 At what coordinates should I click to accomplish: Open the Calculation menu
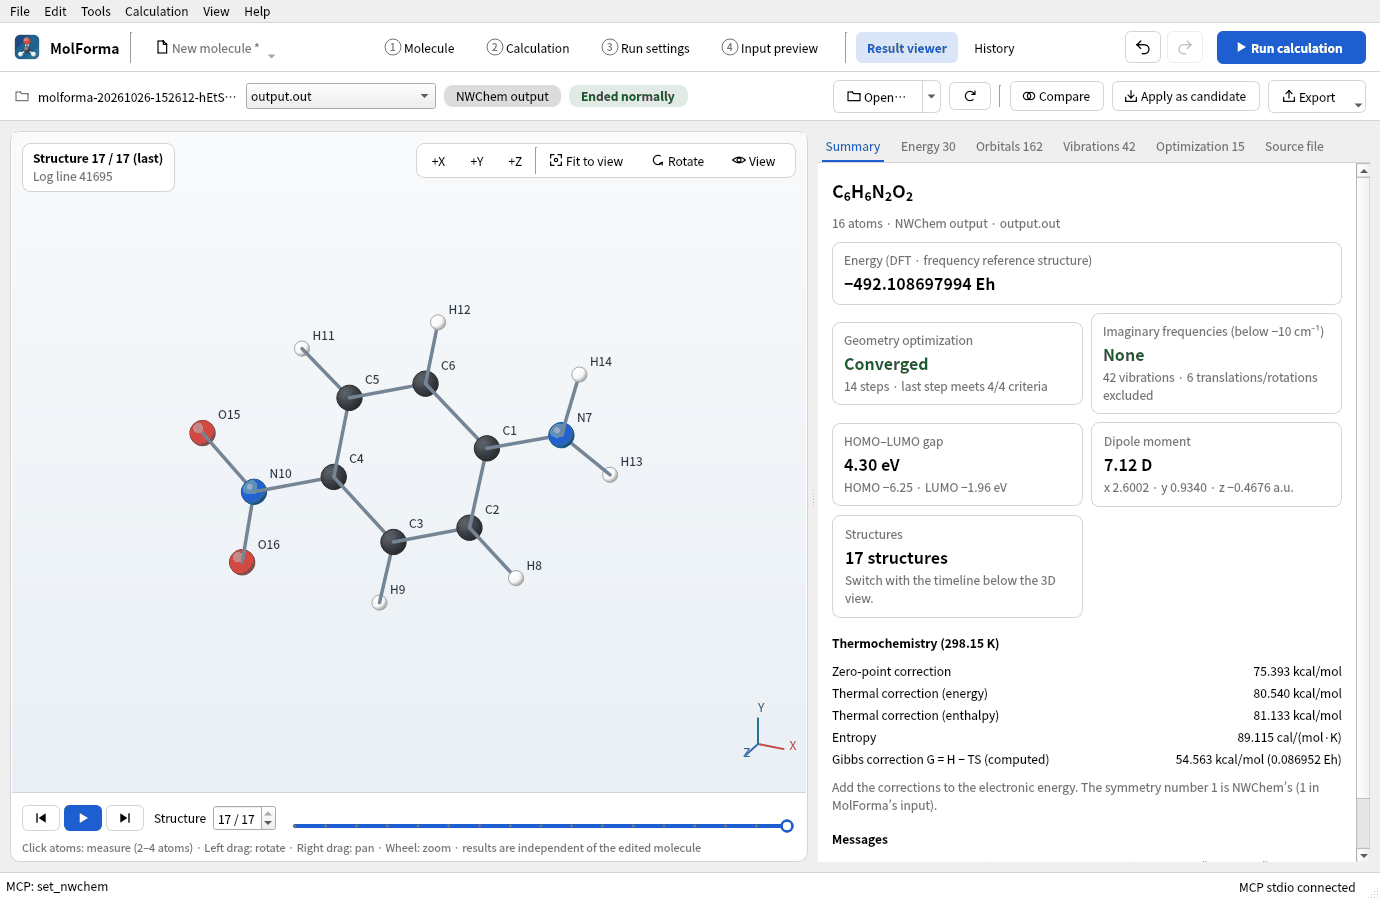point(156,11)
